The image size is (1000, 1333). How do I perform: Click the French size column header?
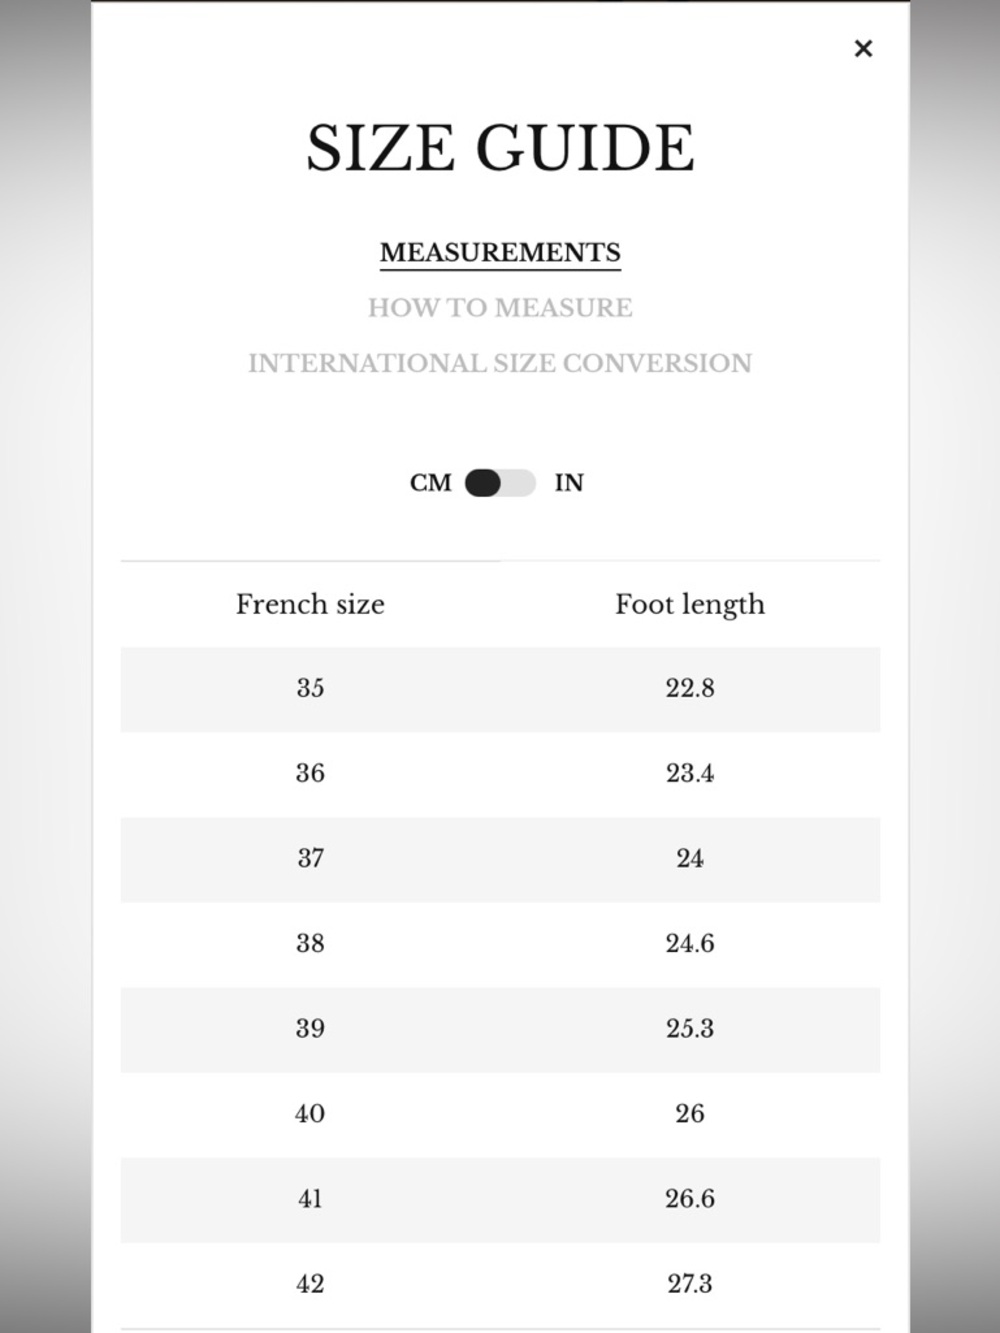pos(310,604)
